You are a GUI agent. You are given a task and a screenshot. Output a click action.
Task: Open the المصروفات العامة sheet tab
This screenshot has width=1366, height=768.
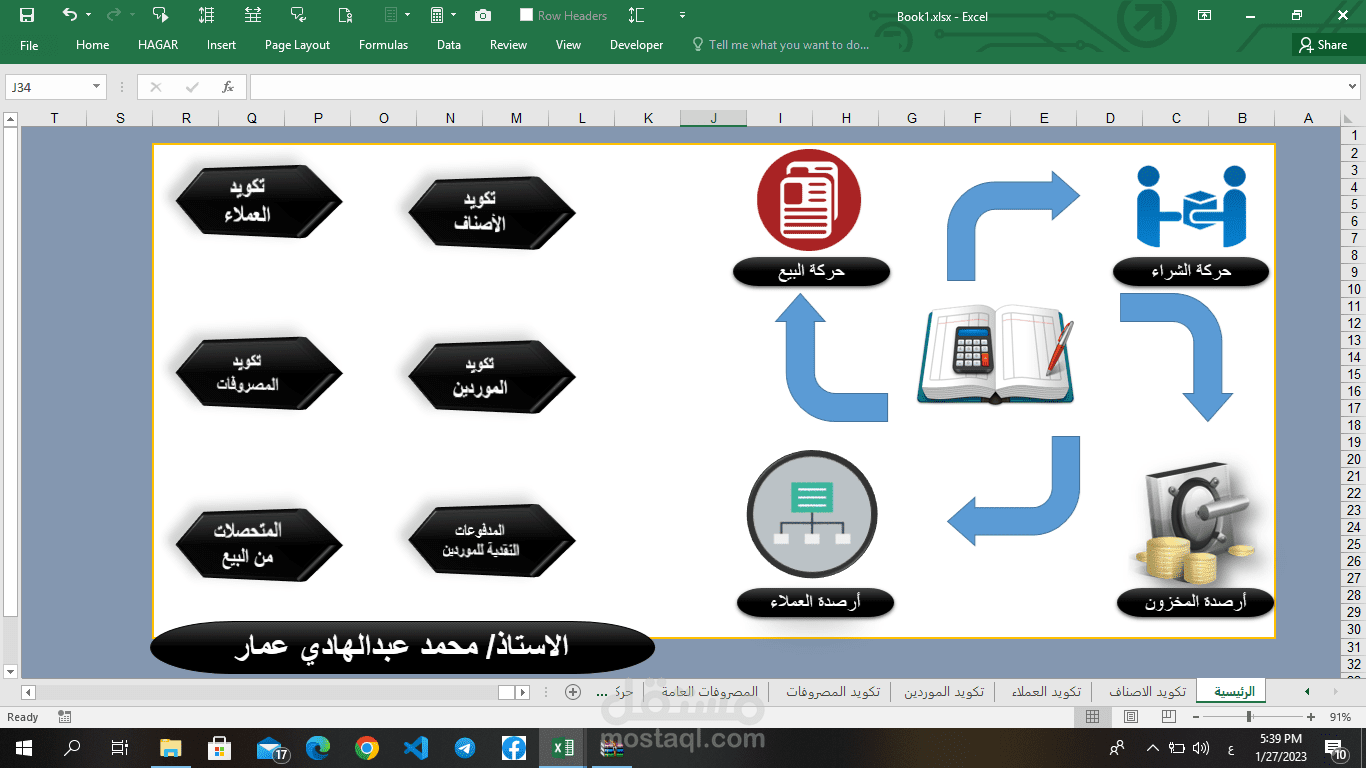(709, 691)
